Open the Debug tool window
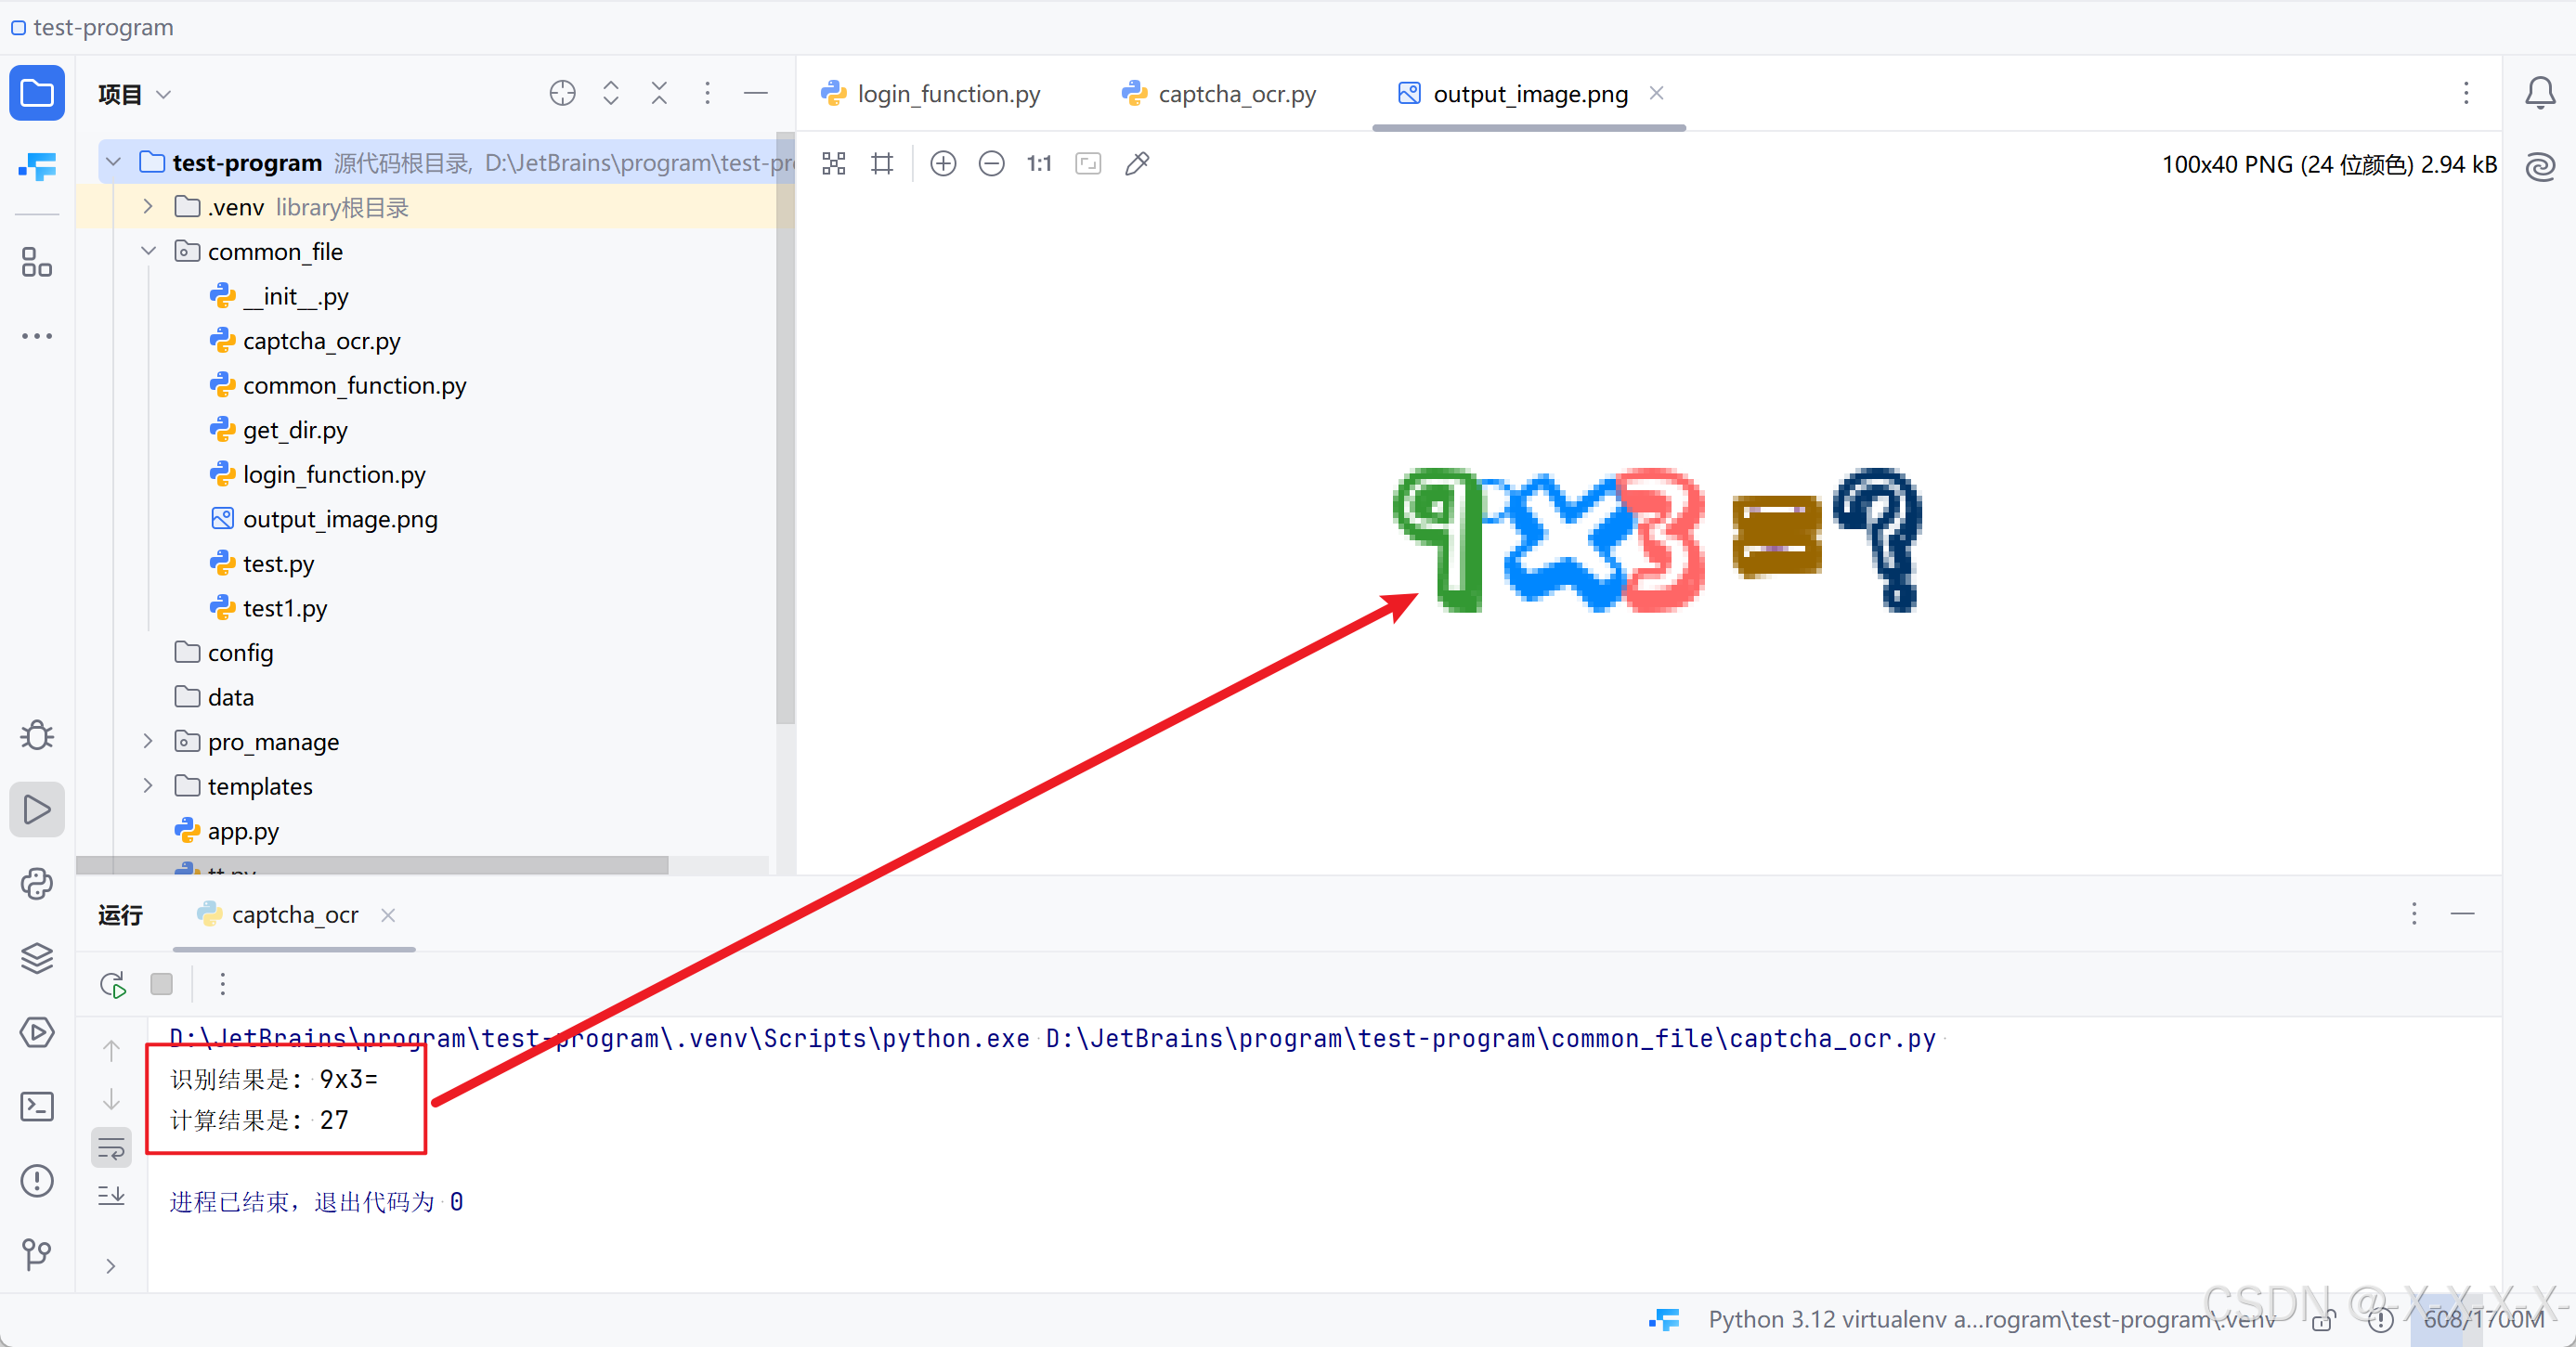The image size is (2576, 1347). click(x=37, y=736)
